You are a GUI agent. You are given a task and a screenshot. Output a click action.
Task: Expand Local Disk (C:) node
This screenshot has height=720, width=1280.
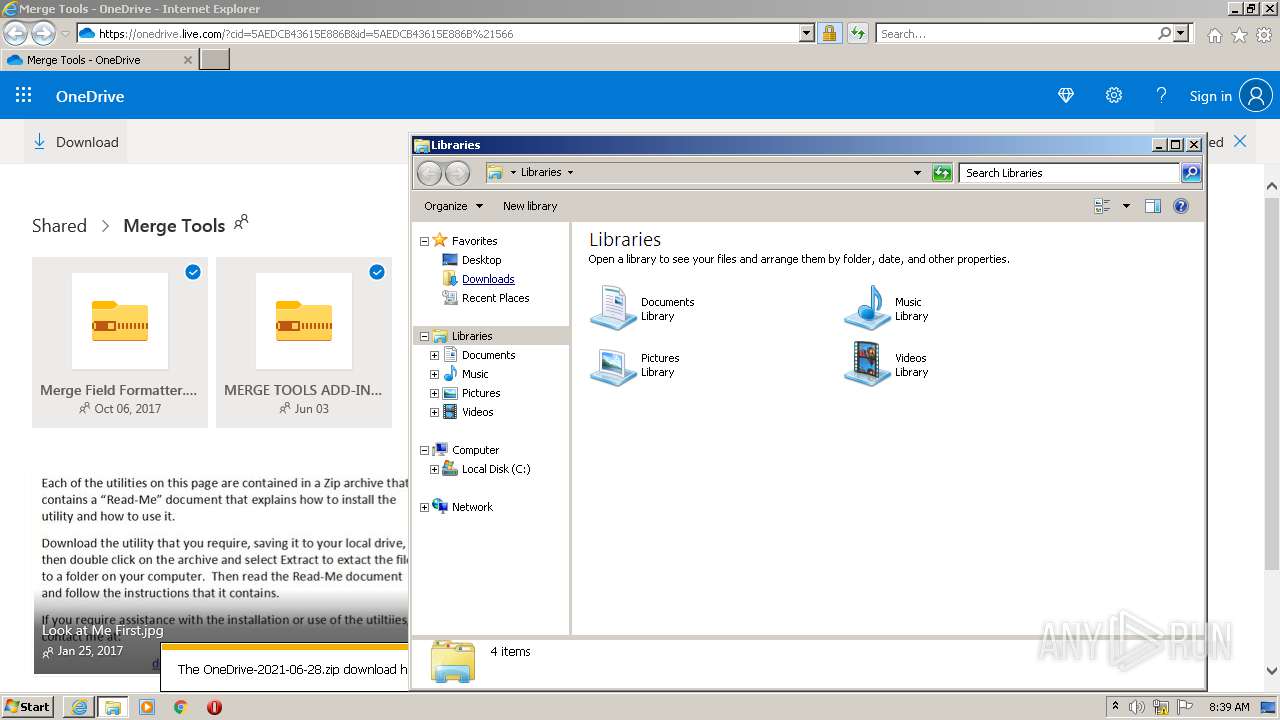point(434,469)
